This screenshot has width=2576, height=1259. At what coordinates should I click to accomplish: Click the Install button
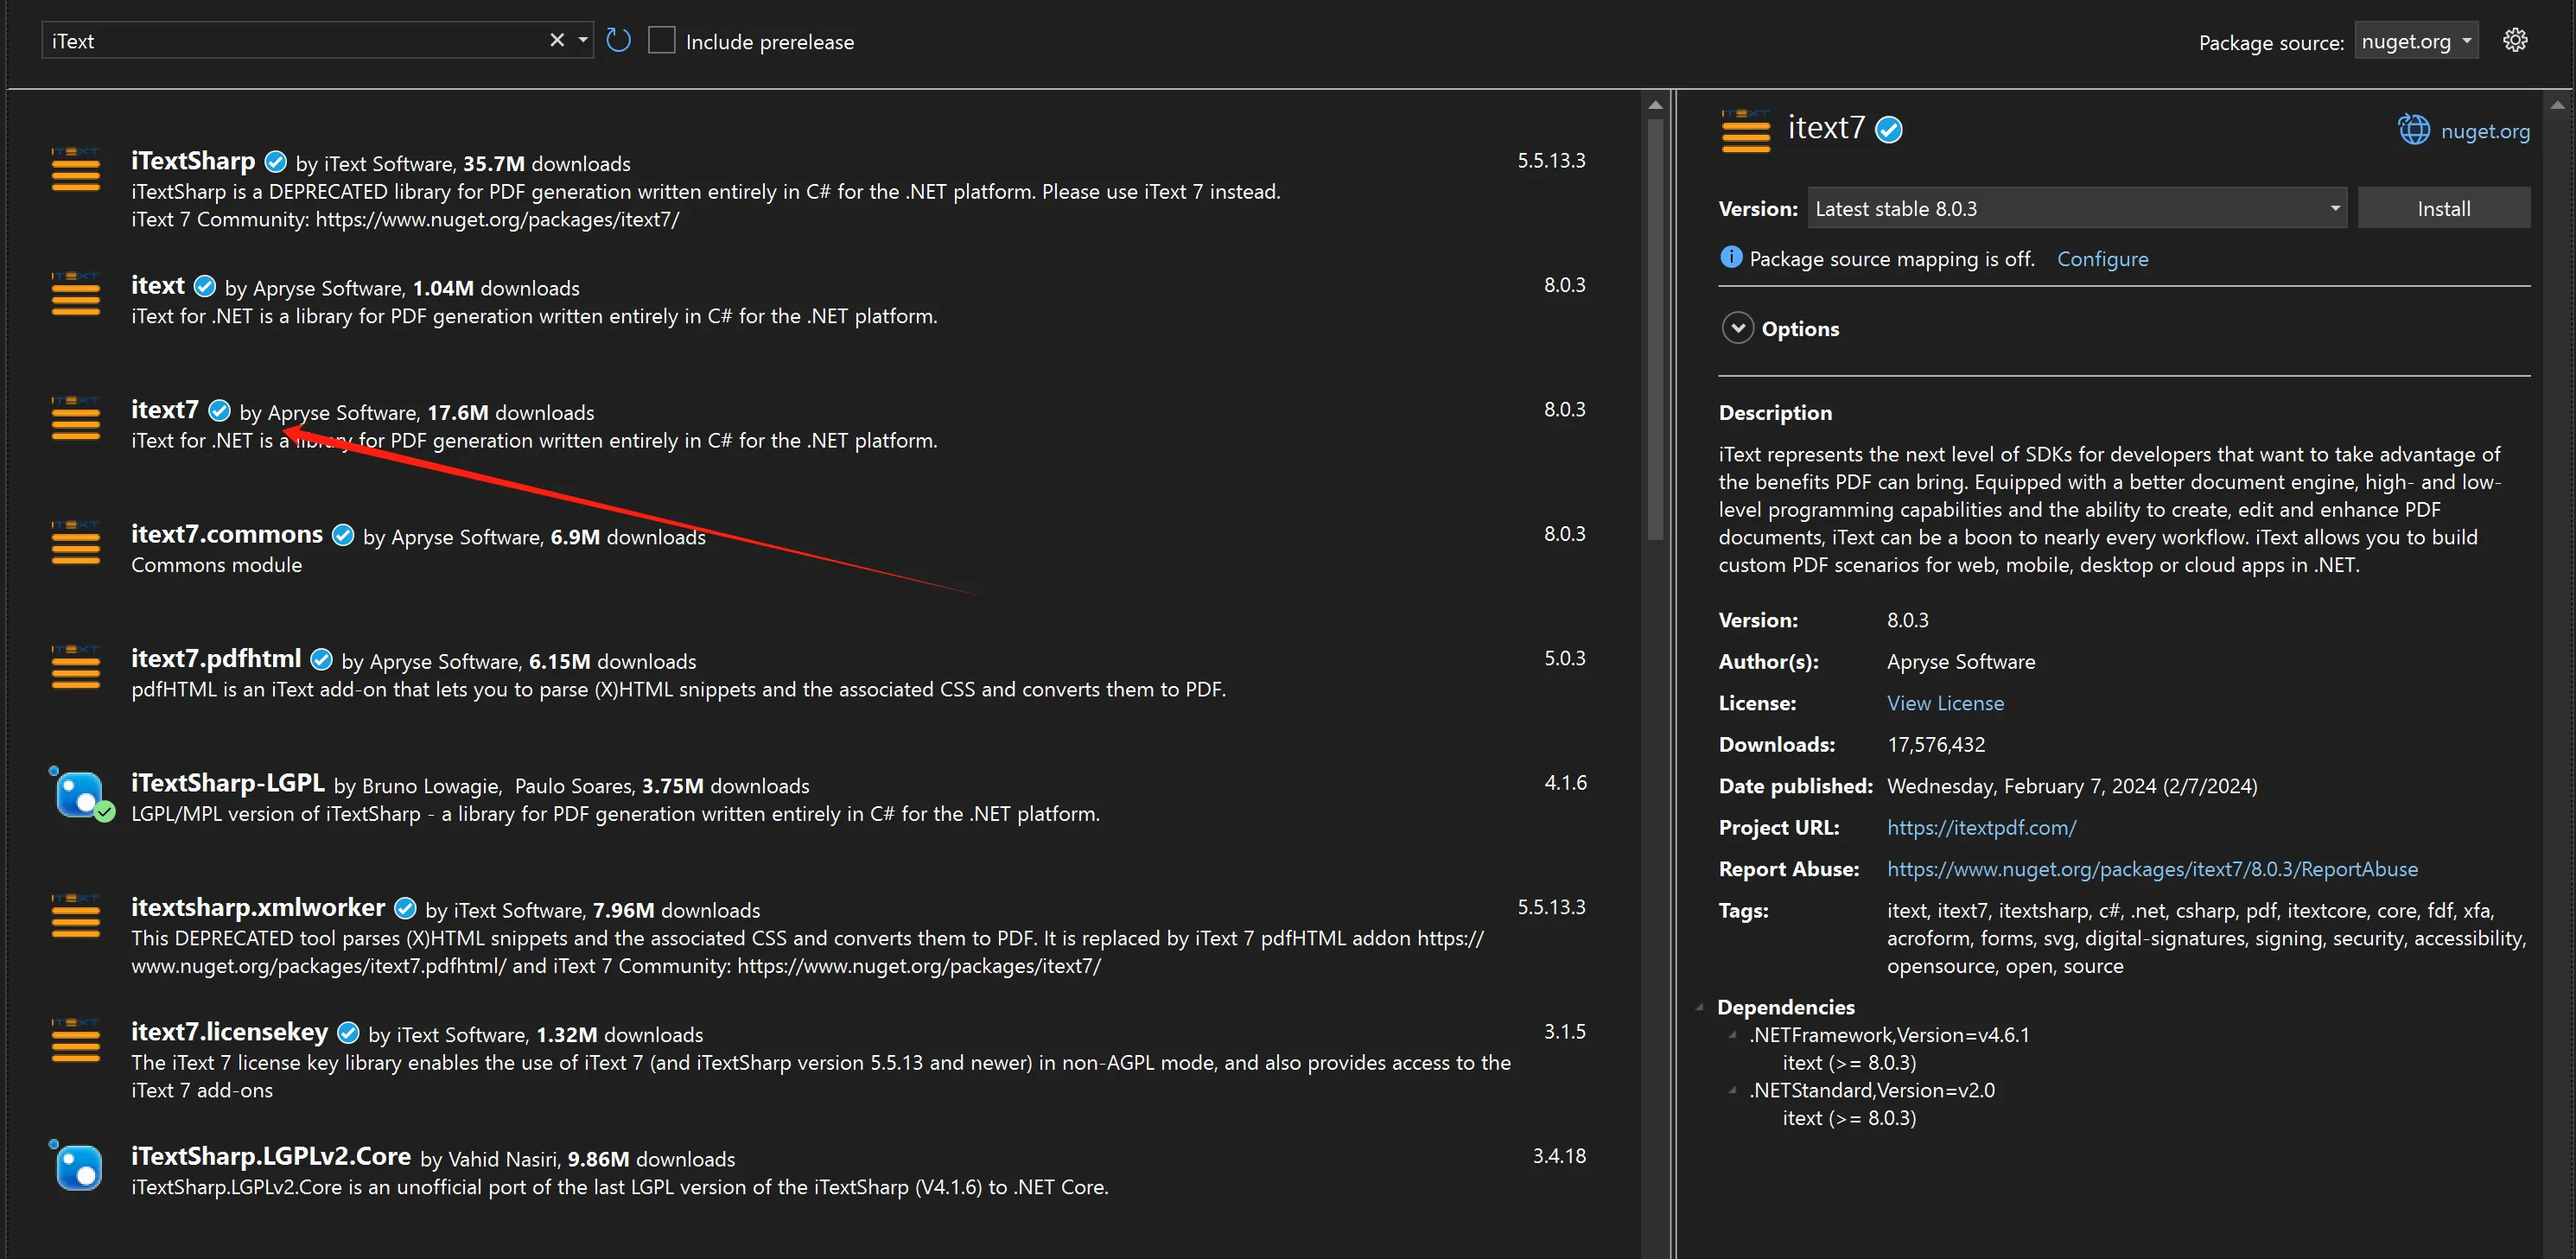(2443, 208)
